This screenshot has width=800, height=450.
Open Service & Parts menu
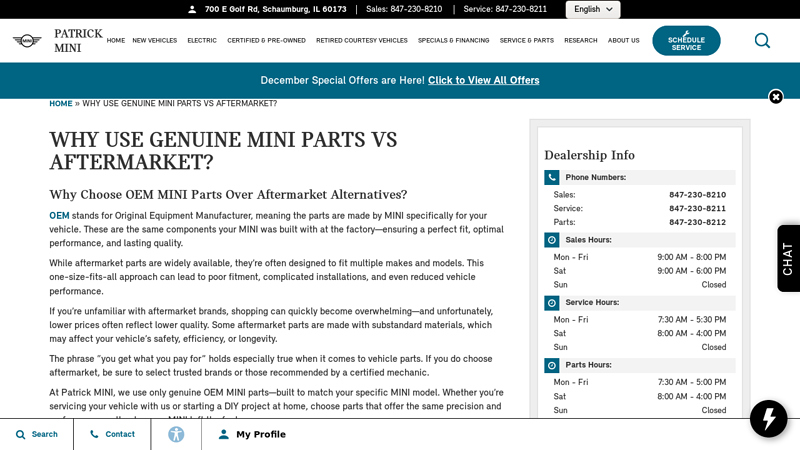point(527,40)
